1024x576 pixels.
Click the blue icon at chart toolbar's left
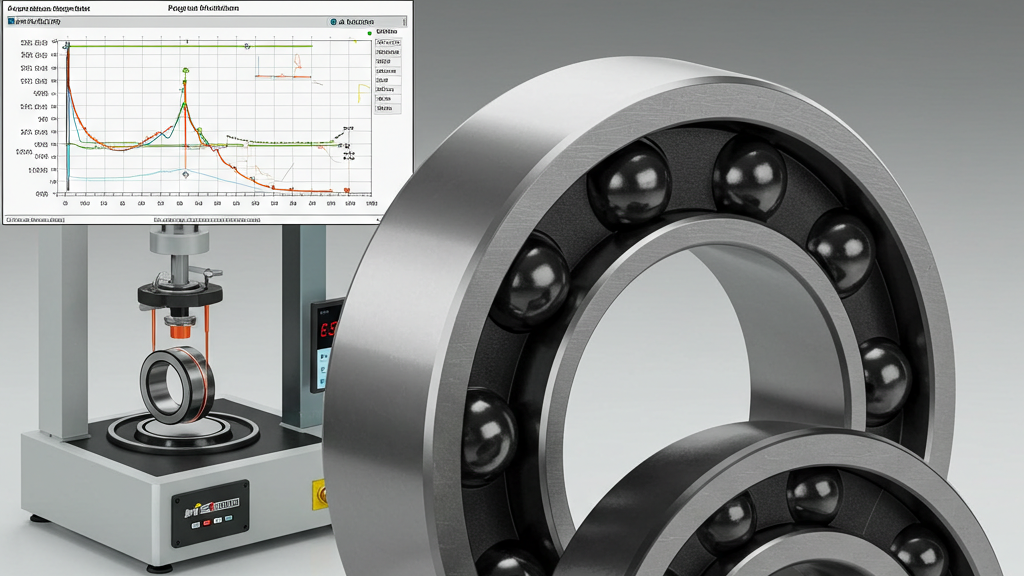tap(10, 21)
